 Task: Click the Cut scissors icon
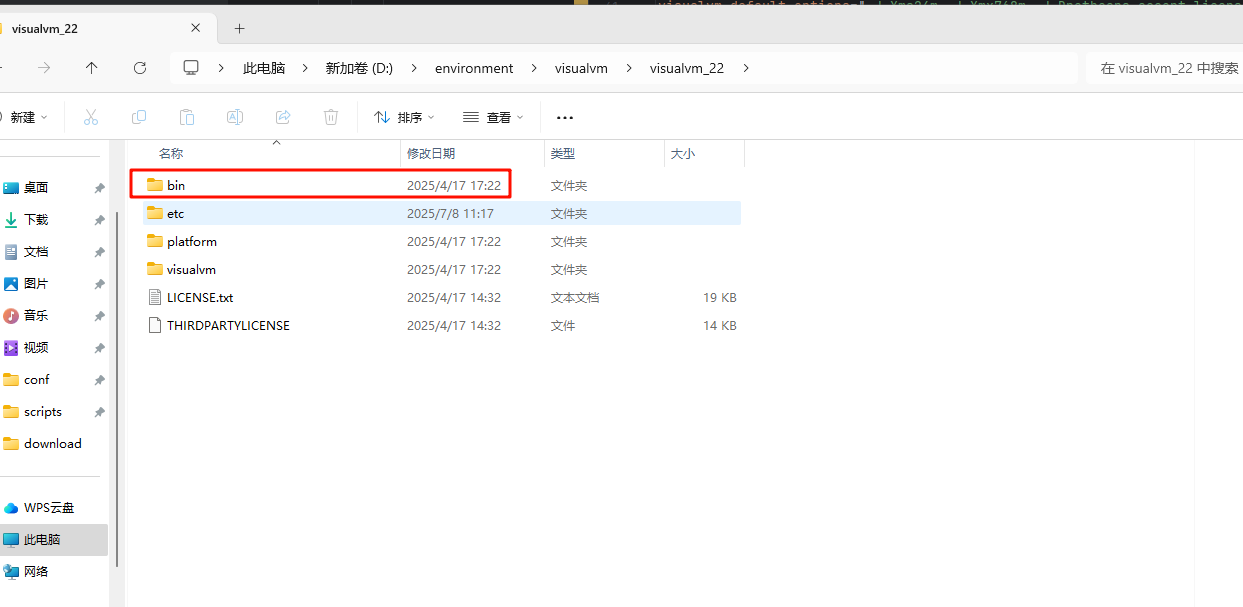(91, 117)
